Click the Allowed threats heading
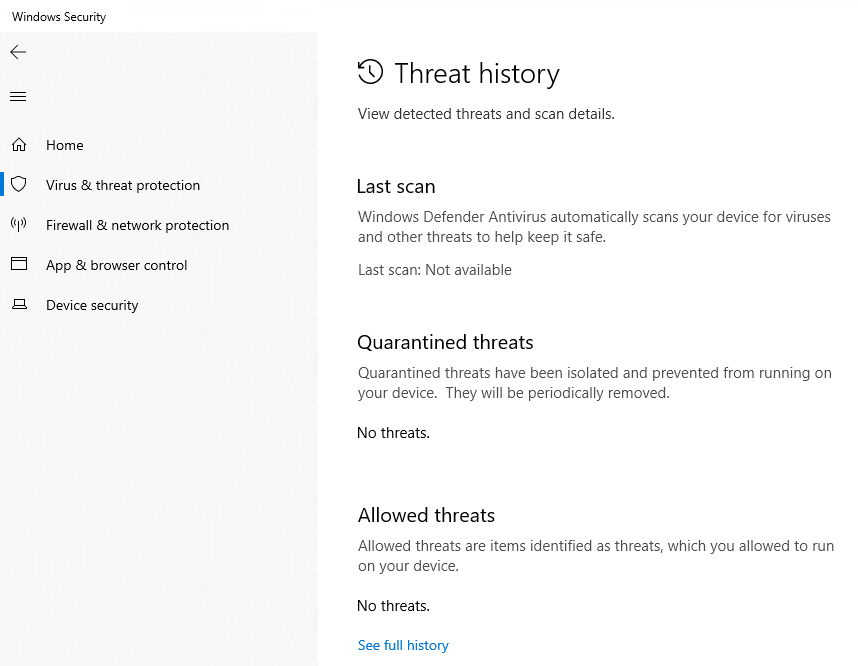 pyautogui.click(x=426, y=516)
